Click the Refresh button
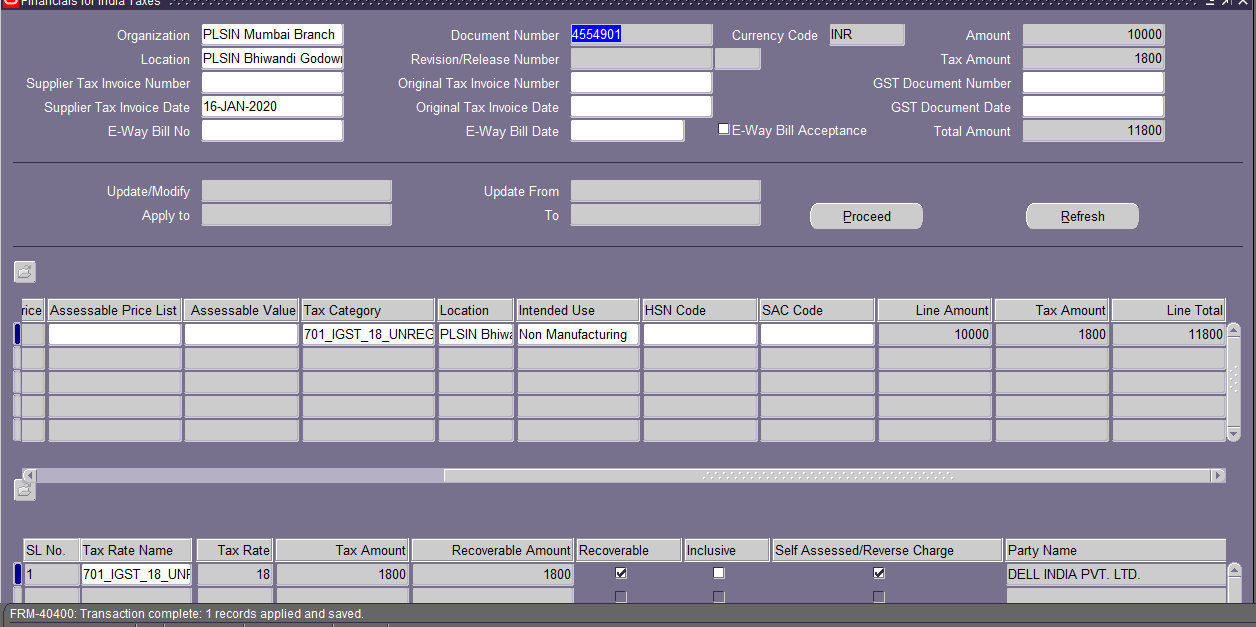The image size is (1256, 627). coord(1082,215)
